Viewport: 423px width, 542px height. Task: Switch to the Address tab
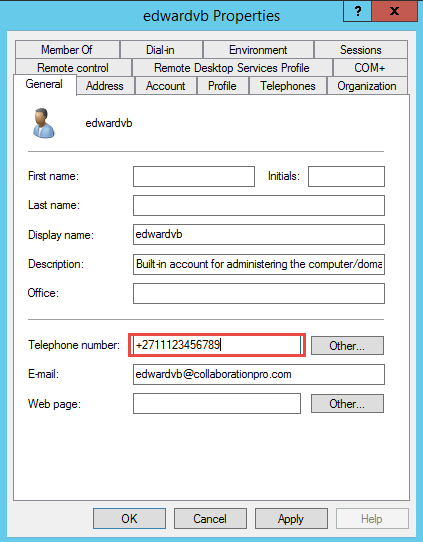(x=105, y=86)
